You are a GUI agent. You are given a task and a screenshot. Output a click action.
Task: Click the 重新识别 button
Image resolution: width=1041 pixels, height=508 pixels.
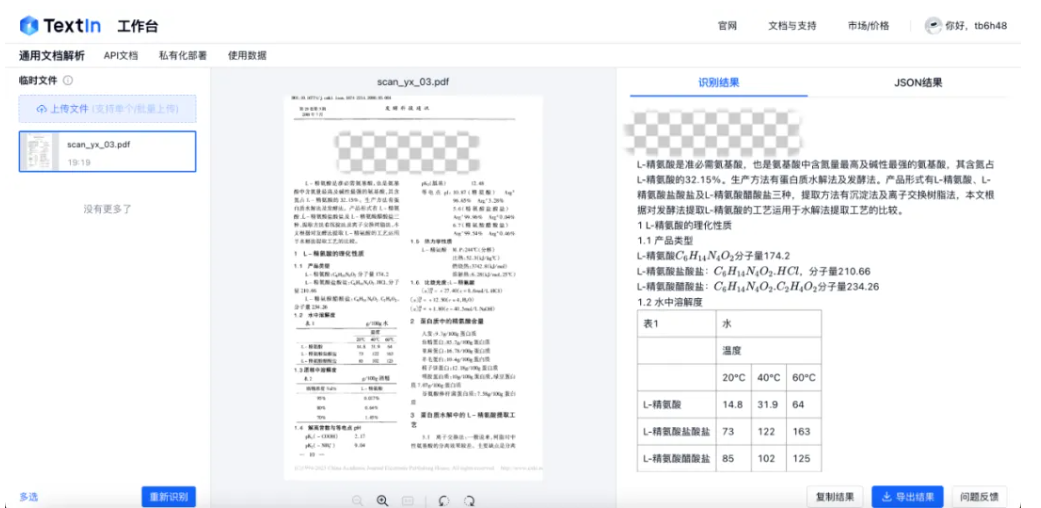pos(169,497)
